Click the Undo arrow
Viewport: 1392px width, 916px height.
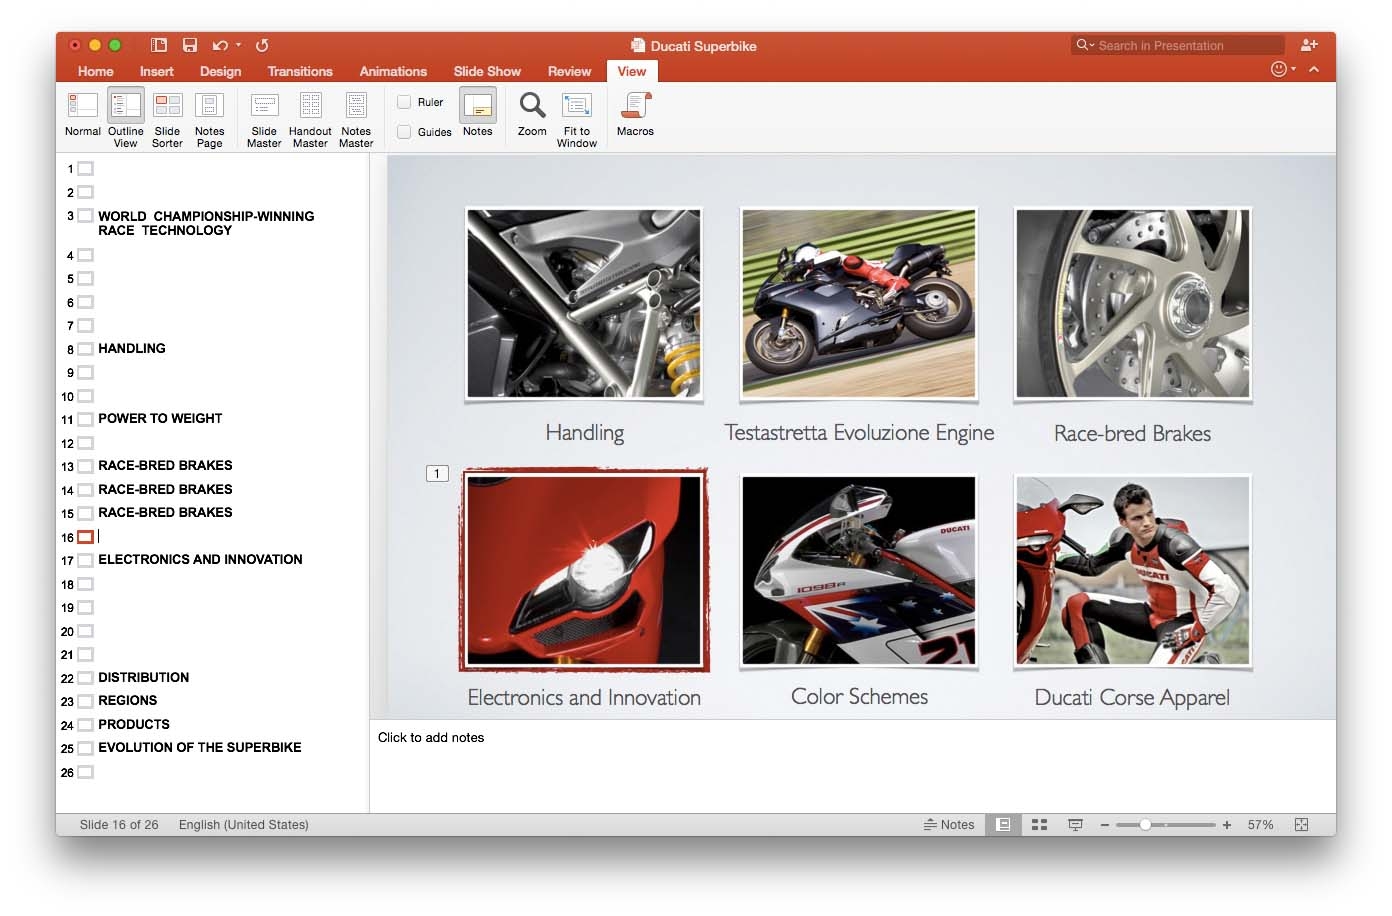point(220,45)
